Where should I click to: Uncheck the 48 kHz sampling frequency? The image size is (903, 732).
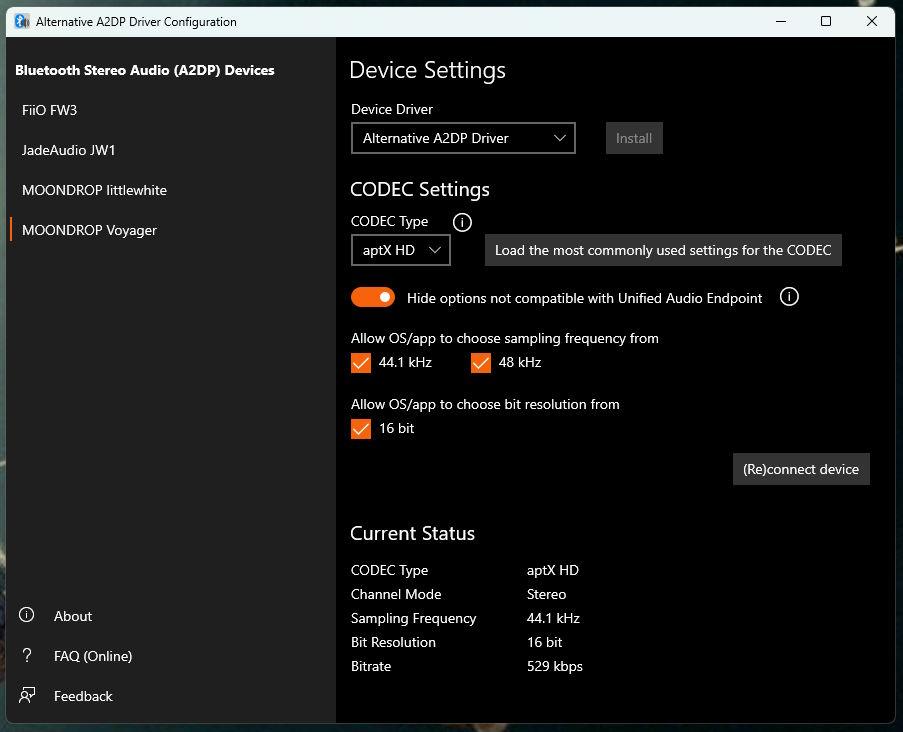pyautogui.click(x=481, y=363)
